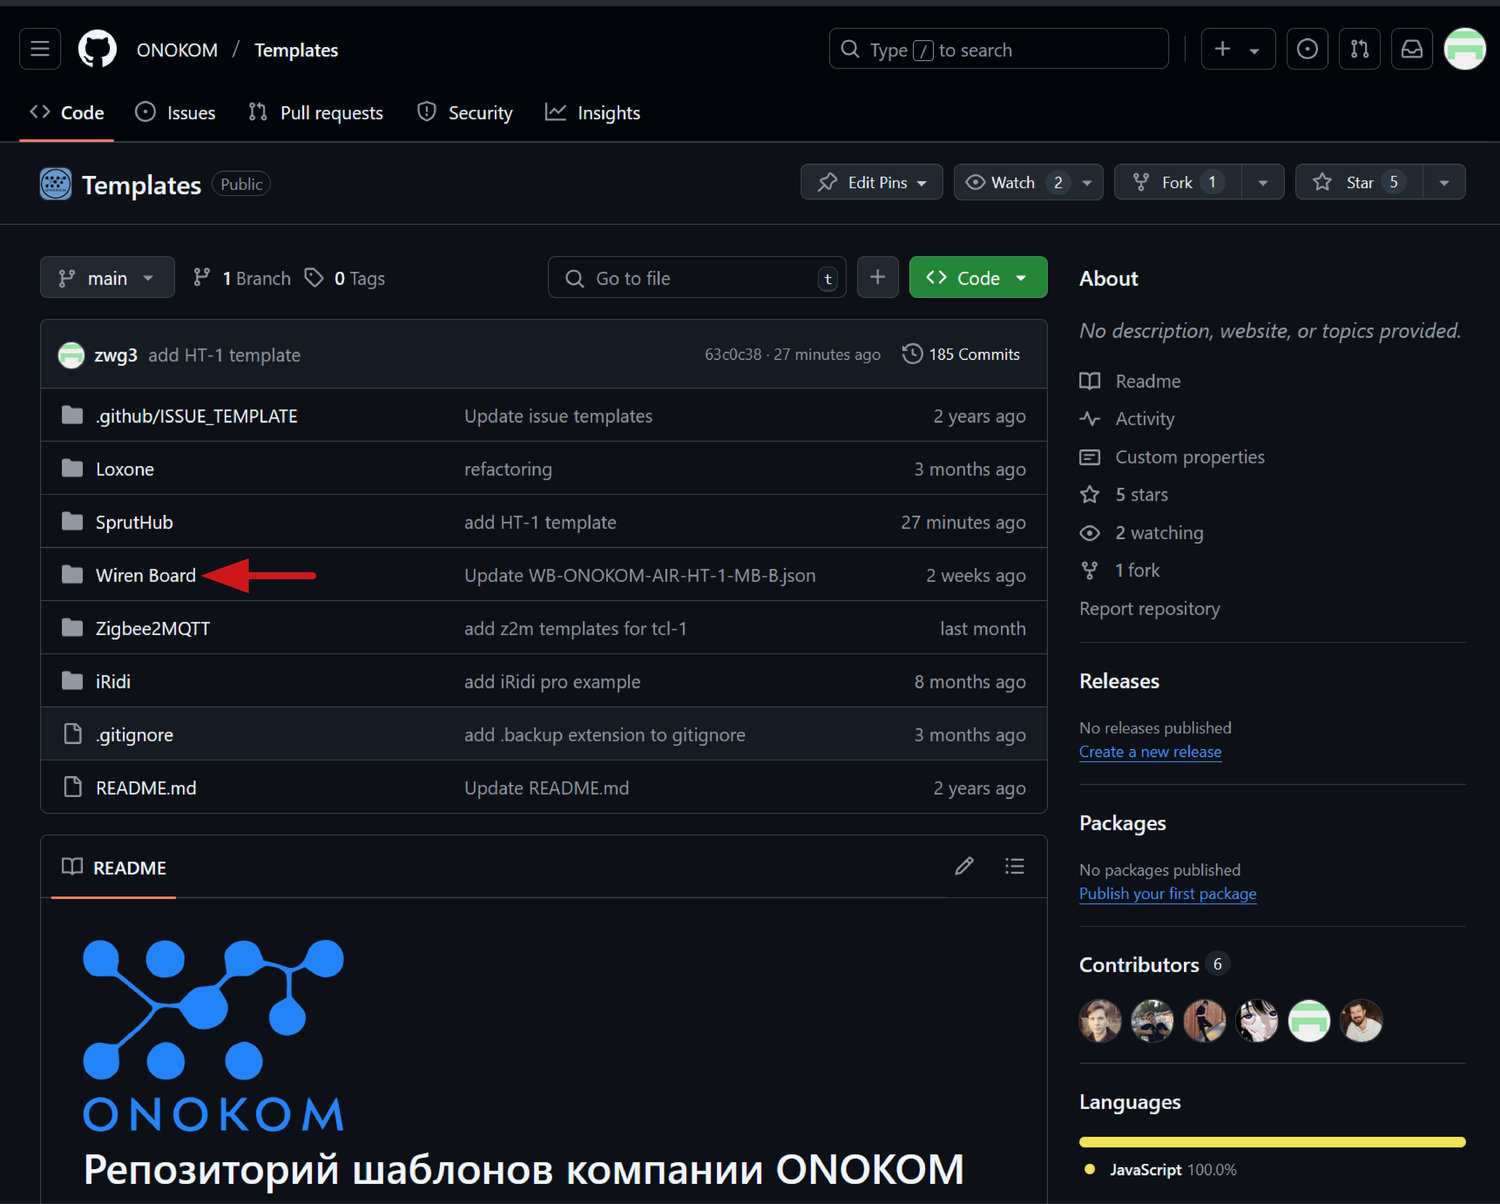Expand the Edit Pins dropdown
The height and width of the screenshot is (1204, 1500).
coord(871,182)
